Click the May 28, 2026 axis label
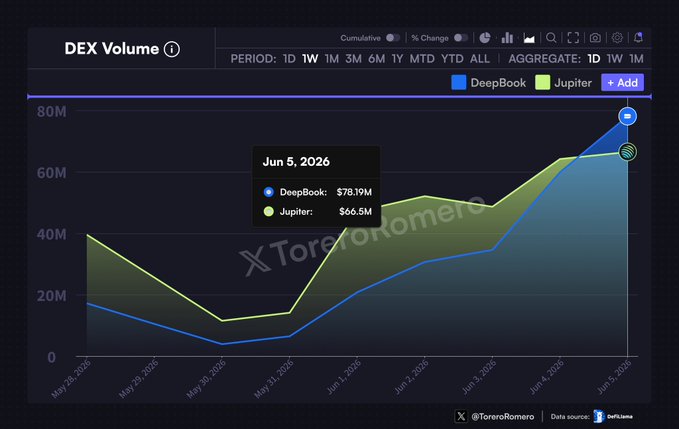 pyautogui.click(x=71, y=379)
